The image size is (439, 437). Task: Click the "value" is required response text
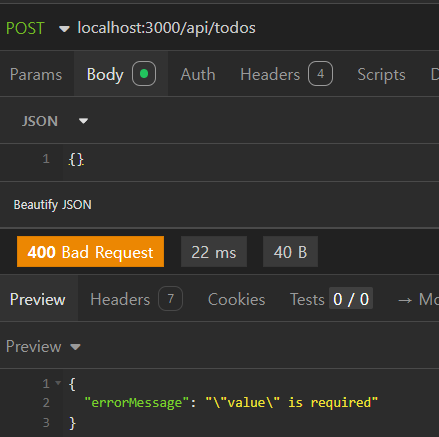point(292,402)
